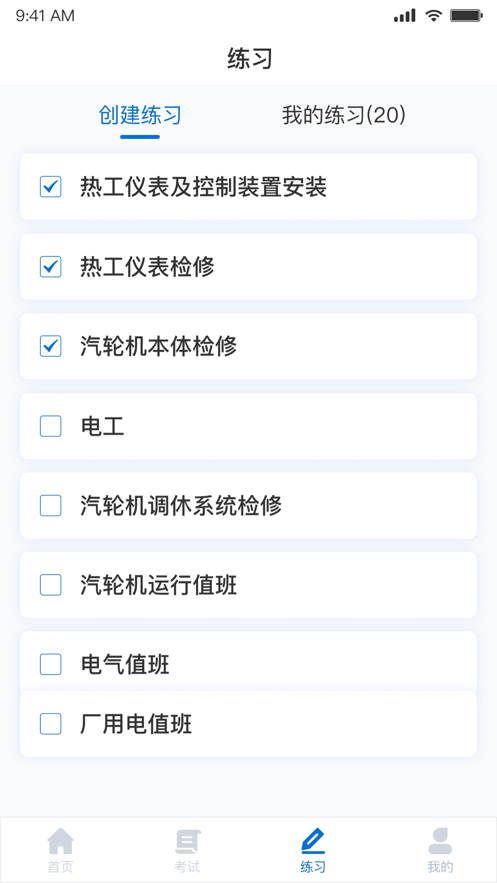497x883 pixels.
Task: Tap the 汽轮机运行值班 list card
Action: pos(248,585)
